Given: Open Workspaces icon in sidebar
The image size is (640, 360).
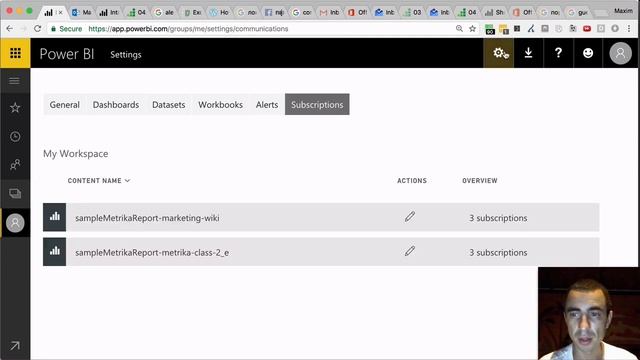Looking at the screenshot, I should coord(15,193).
